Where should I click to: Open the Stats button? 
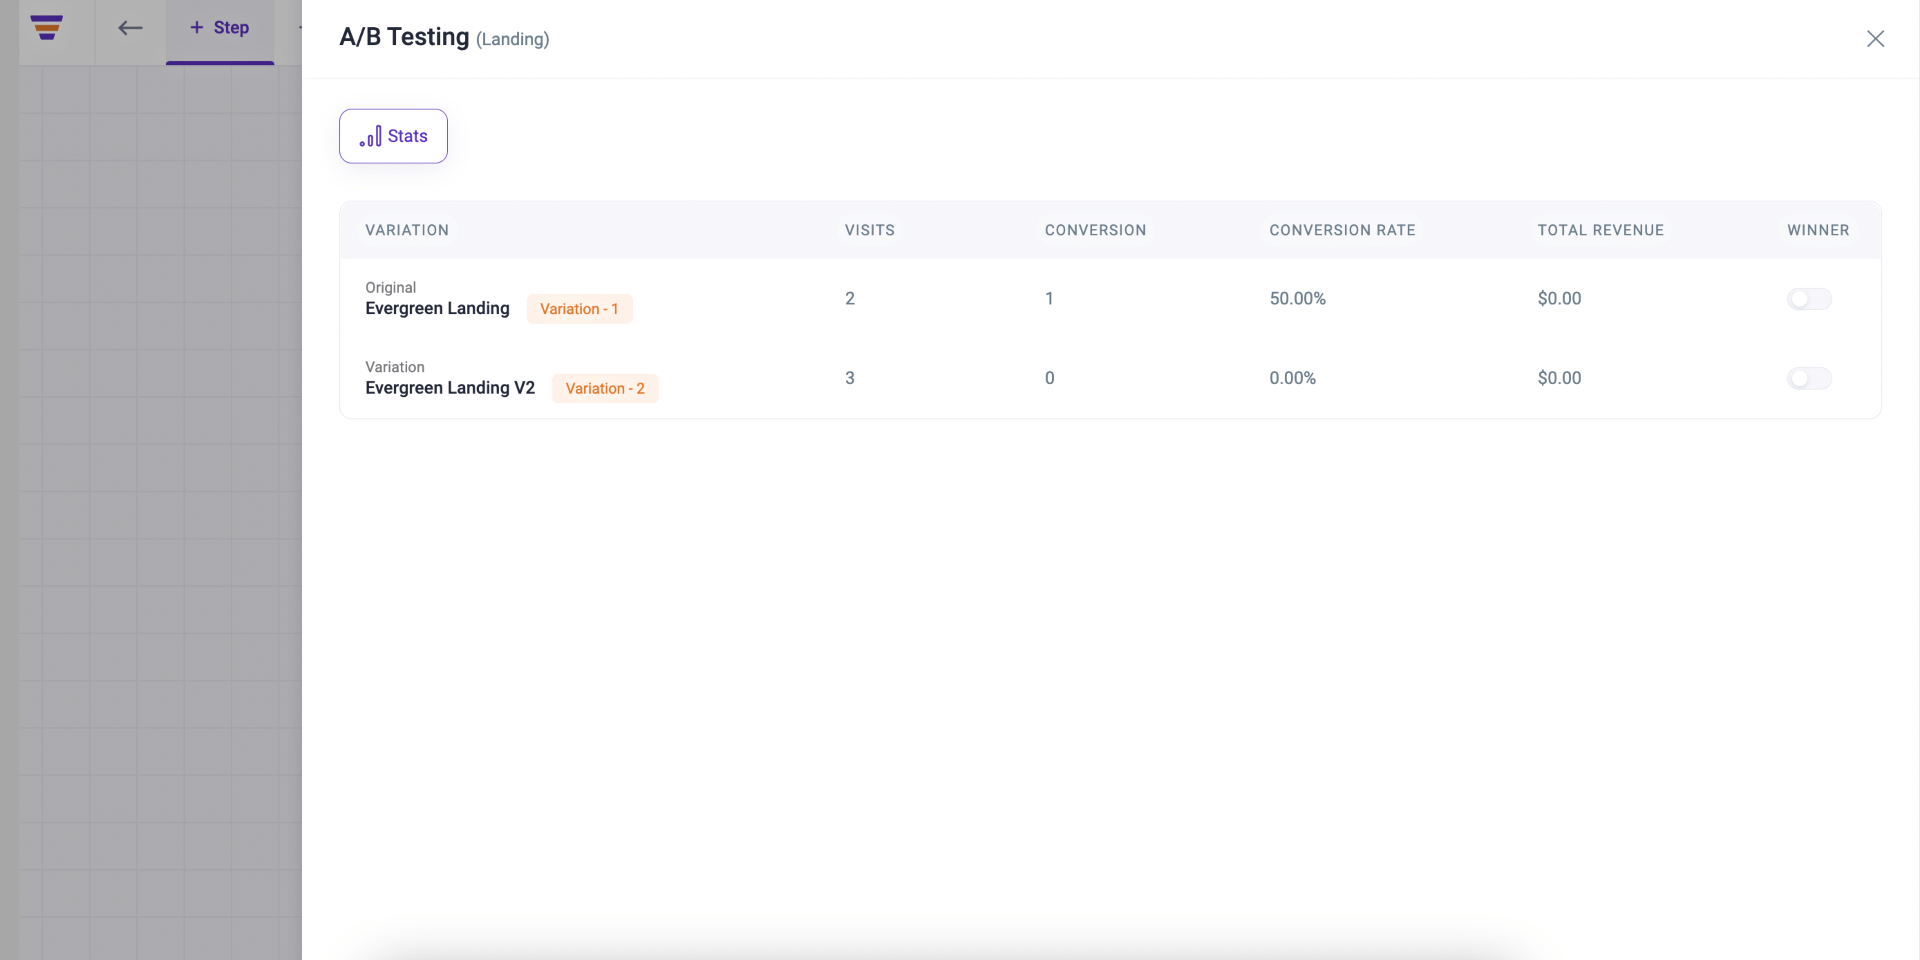pyautogui.click(x=393, y=136)
